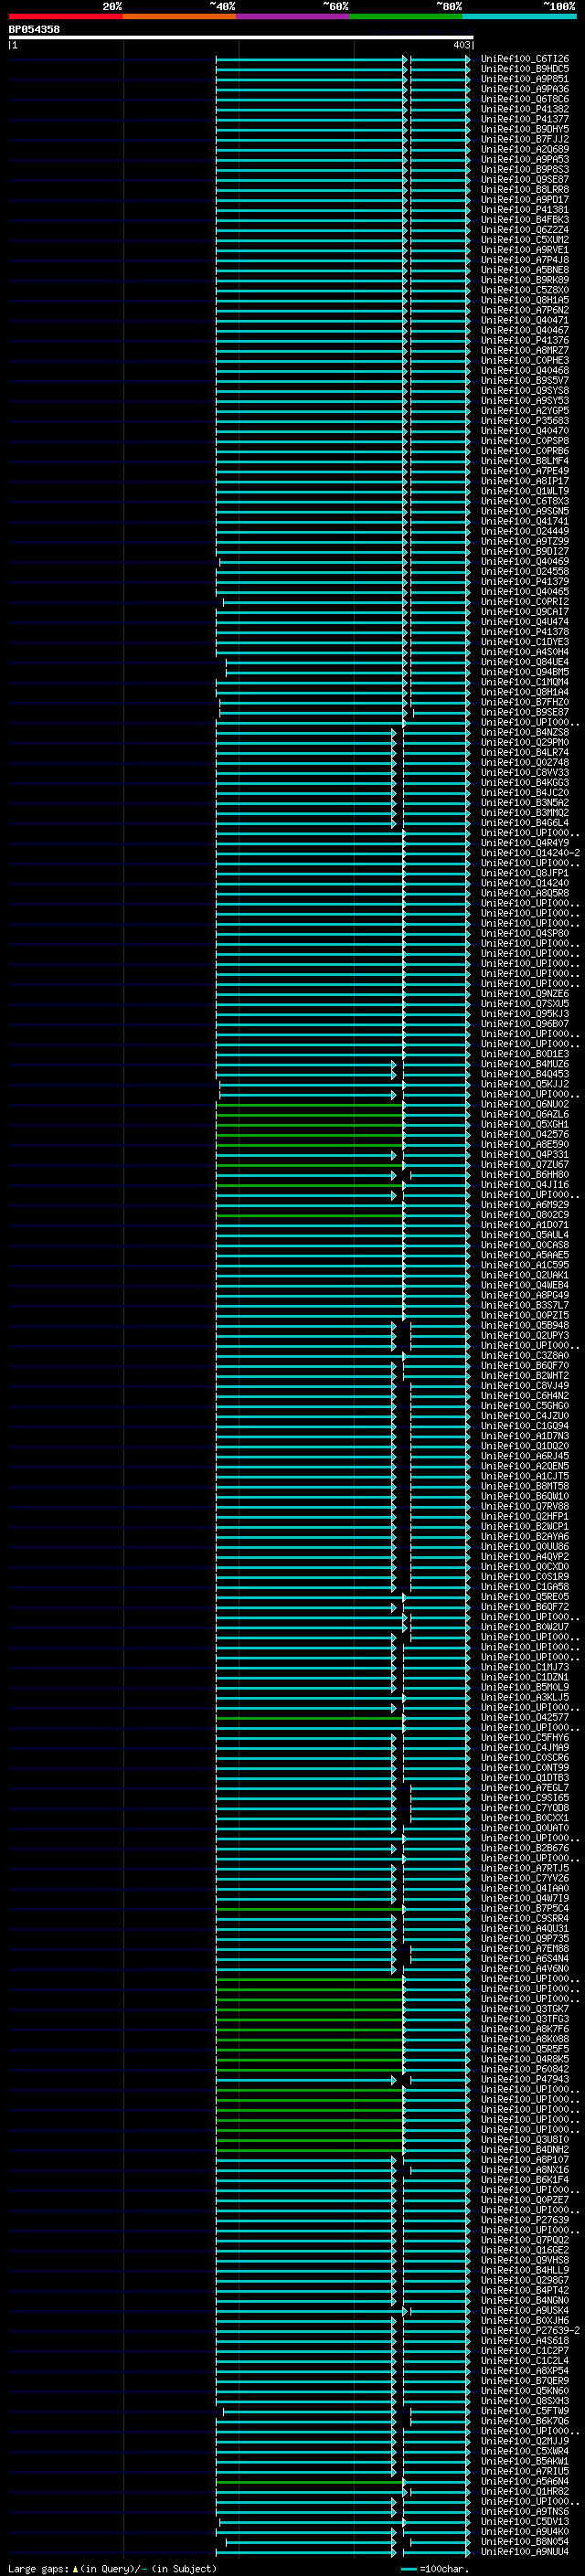Open hit UniRef100_P41381
The height and width of the screenshot is (2576, 585).
click(x=525, y=210)
